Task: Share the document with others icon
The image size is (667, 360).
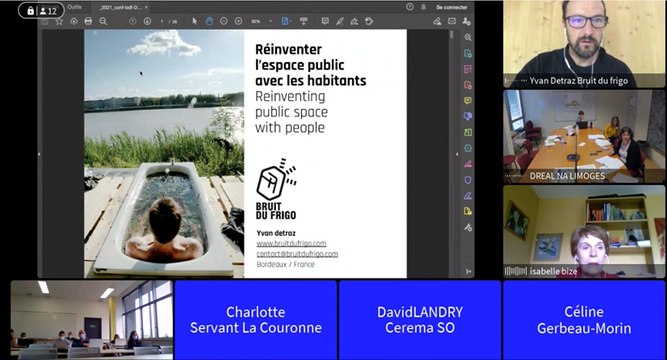Action: click(x=466, y=21)
